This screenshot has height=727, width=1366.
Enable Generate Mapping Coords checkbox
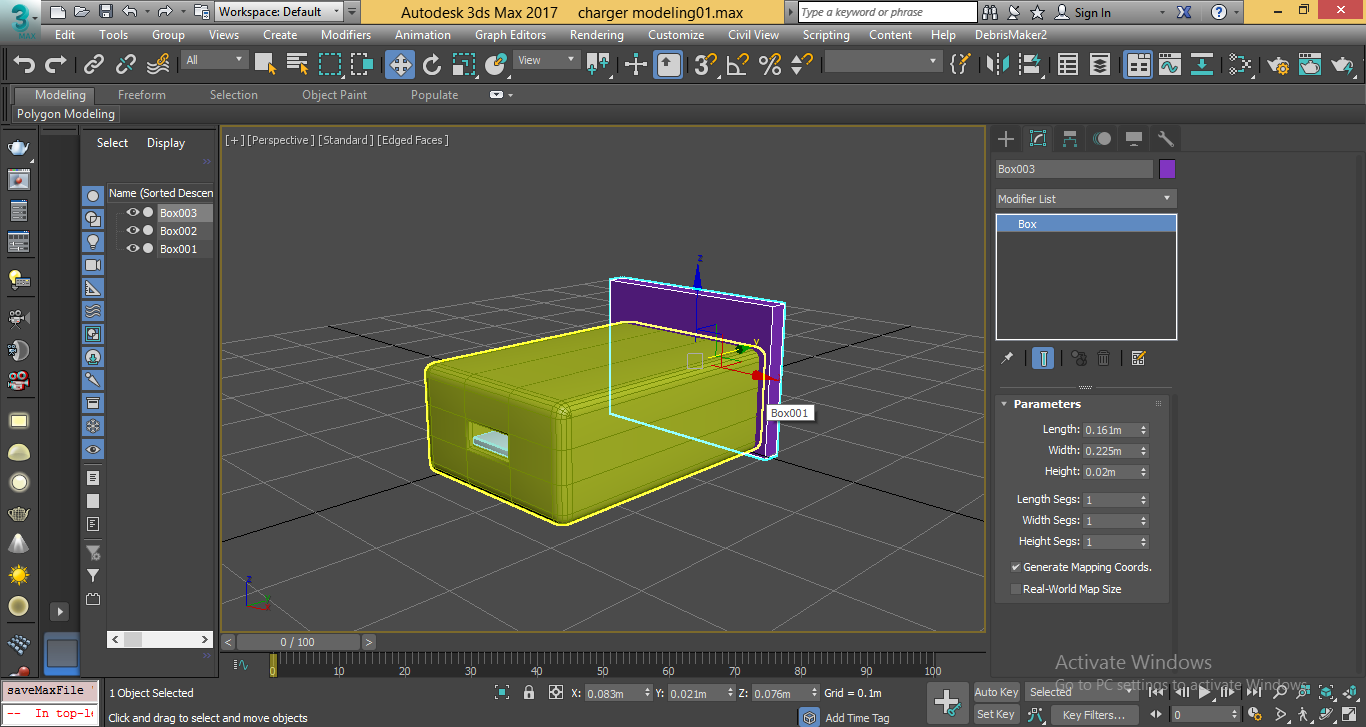(x=1016, y=567)
